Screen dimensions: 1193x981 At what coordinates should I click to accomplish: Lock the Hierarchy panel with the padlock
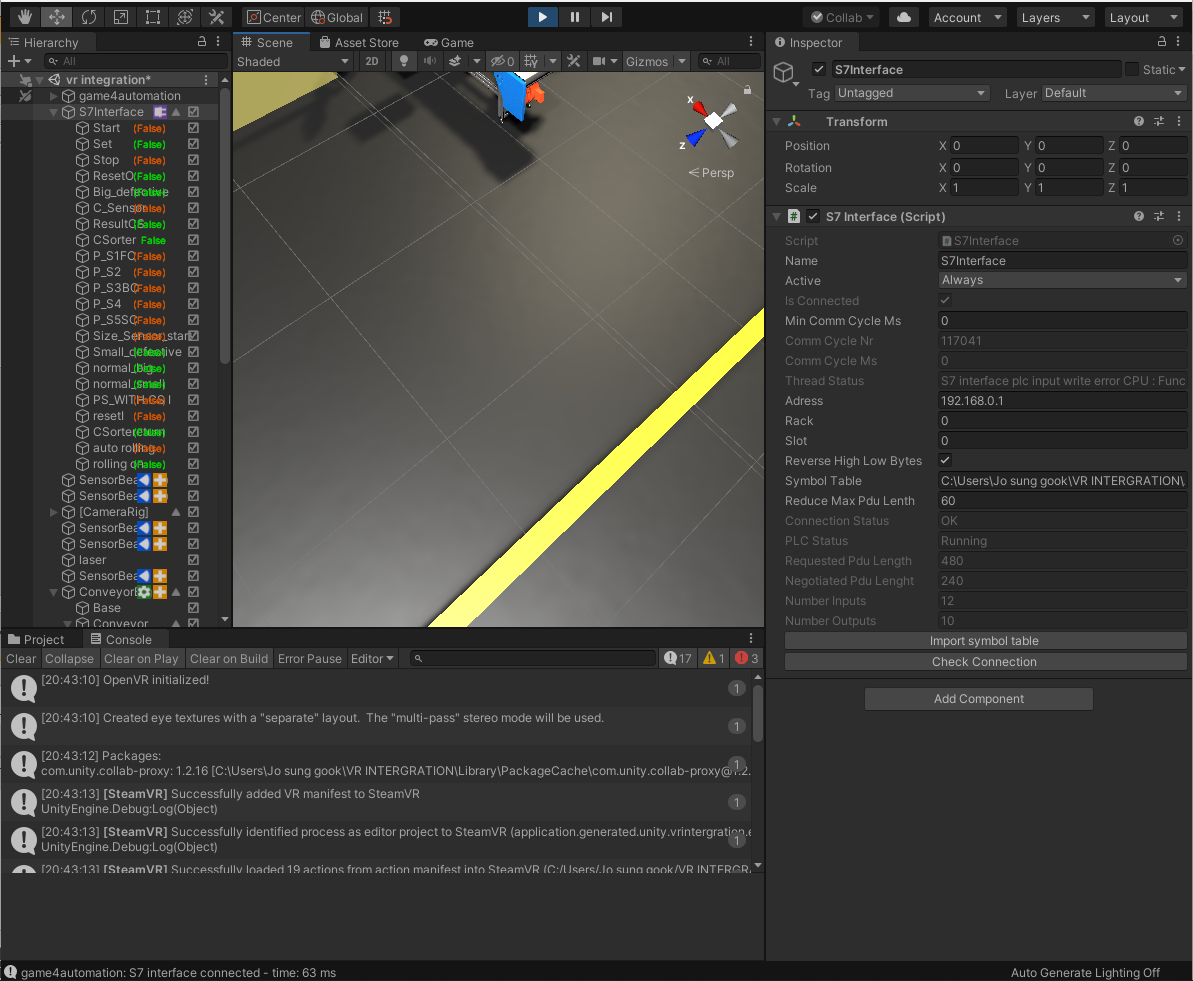[202, 42]
